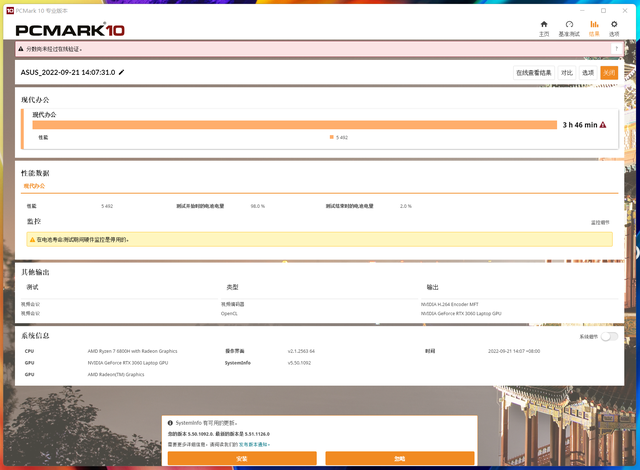Maximize the PCMark 10 window
The width and height of the screenshot is (640, 470).
tap(603, 11)
